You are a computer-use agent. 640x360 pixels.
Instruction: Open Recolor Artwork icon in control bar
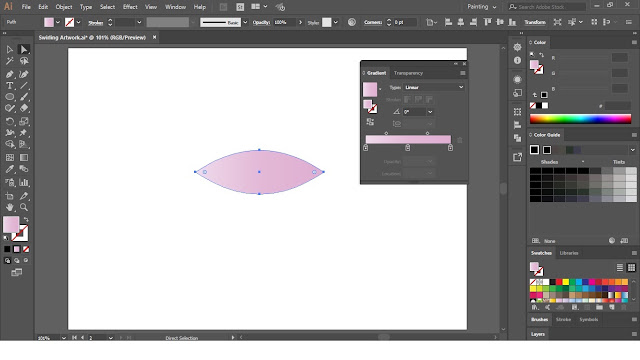coord(352,22)
